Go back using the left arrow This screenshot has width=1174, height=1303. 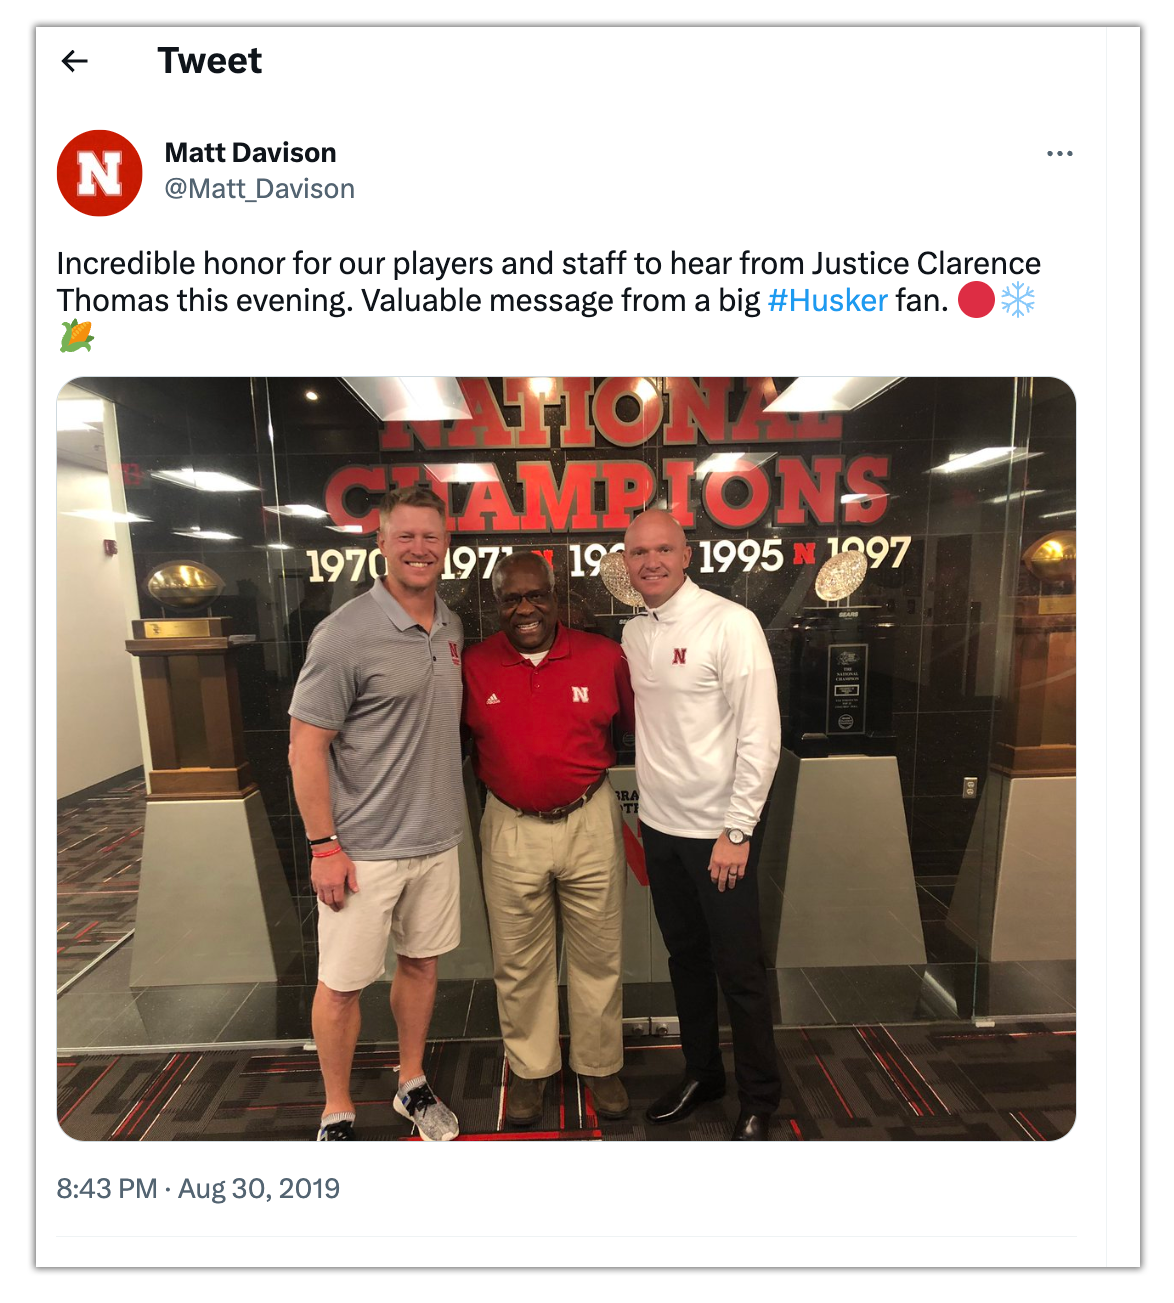pyautogui.click(x=75, y=61)
